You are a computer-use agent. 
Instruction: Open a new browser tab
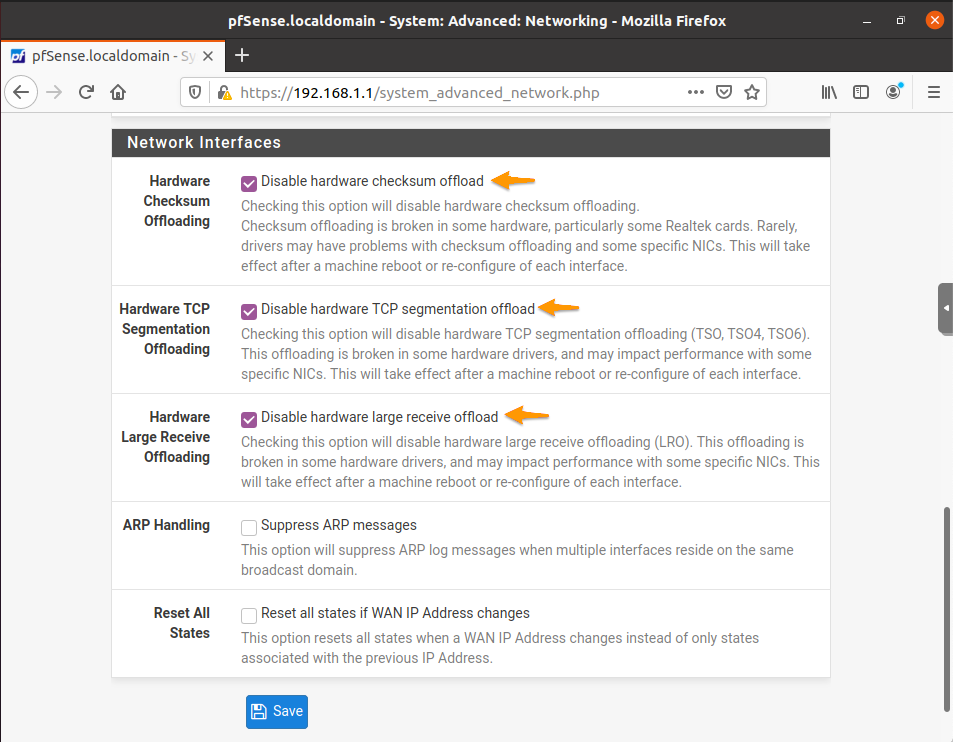click(x=241, y=56)
